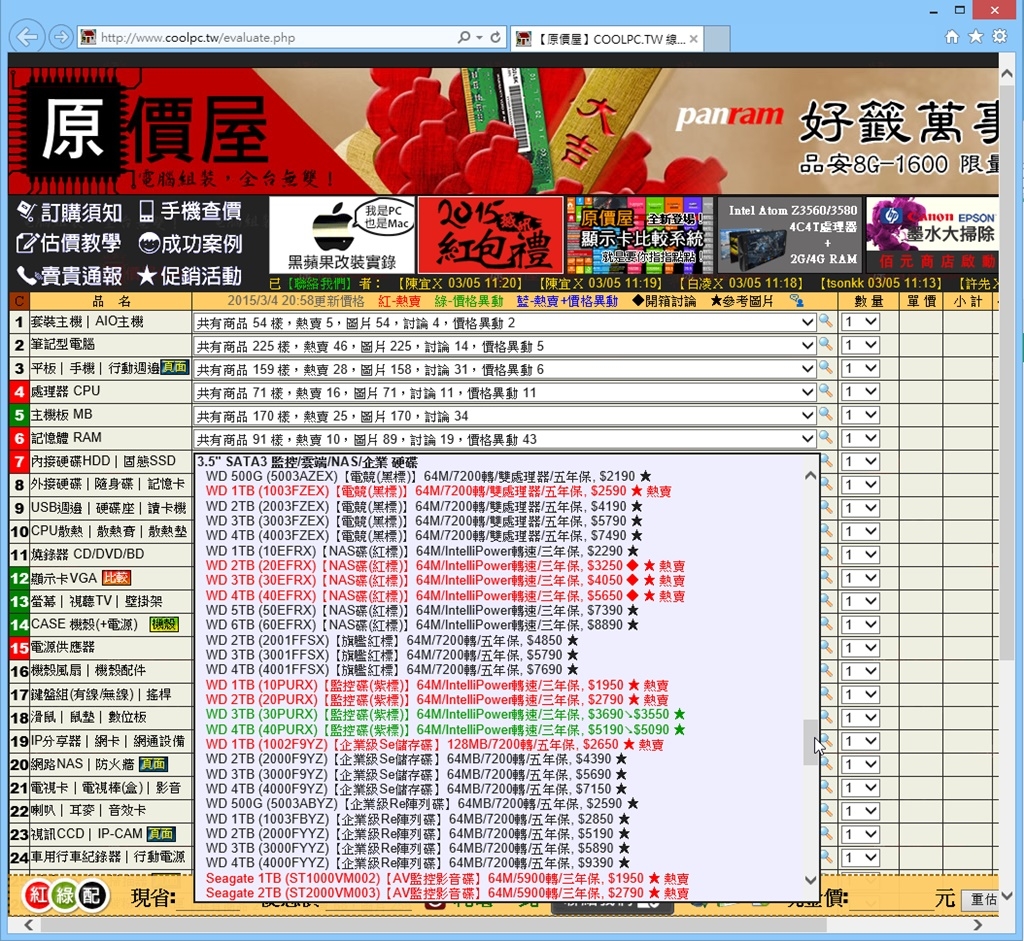Click the 比較 badge beside 顯示卡VGA
Image resolution: width=1024 pixels, height=941 pixels.
tap(116, 578)
